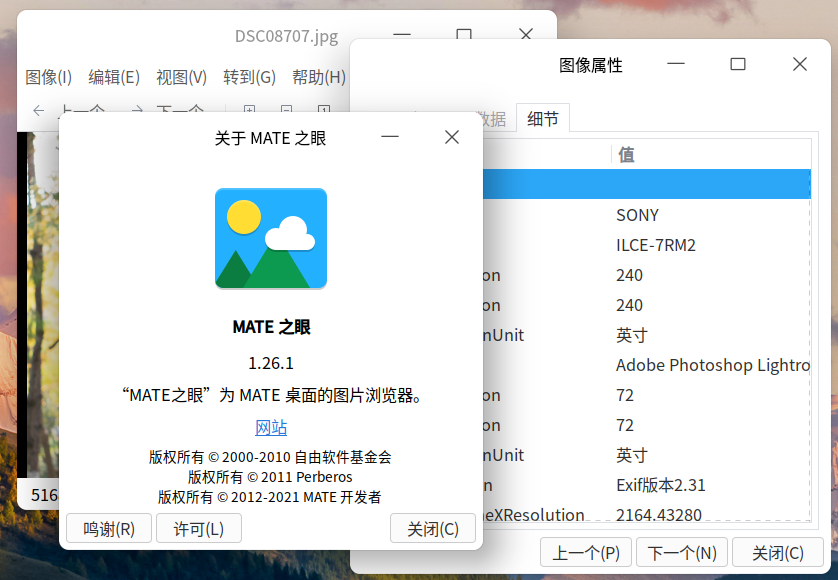This screenshot has width=838, height=580.
Task: Open the 编辑(E) menu
Action: (114, 78)
